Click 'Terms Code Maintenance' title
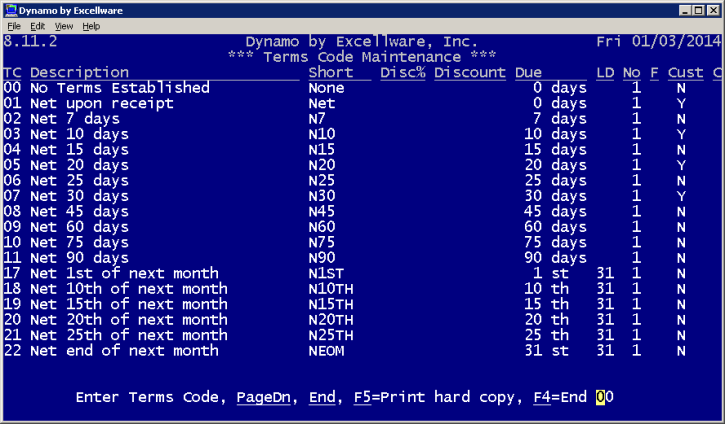This screenshot has width=725, height=424. [x=362, y=57]
